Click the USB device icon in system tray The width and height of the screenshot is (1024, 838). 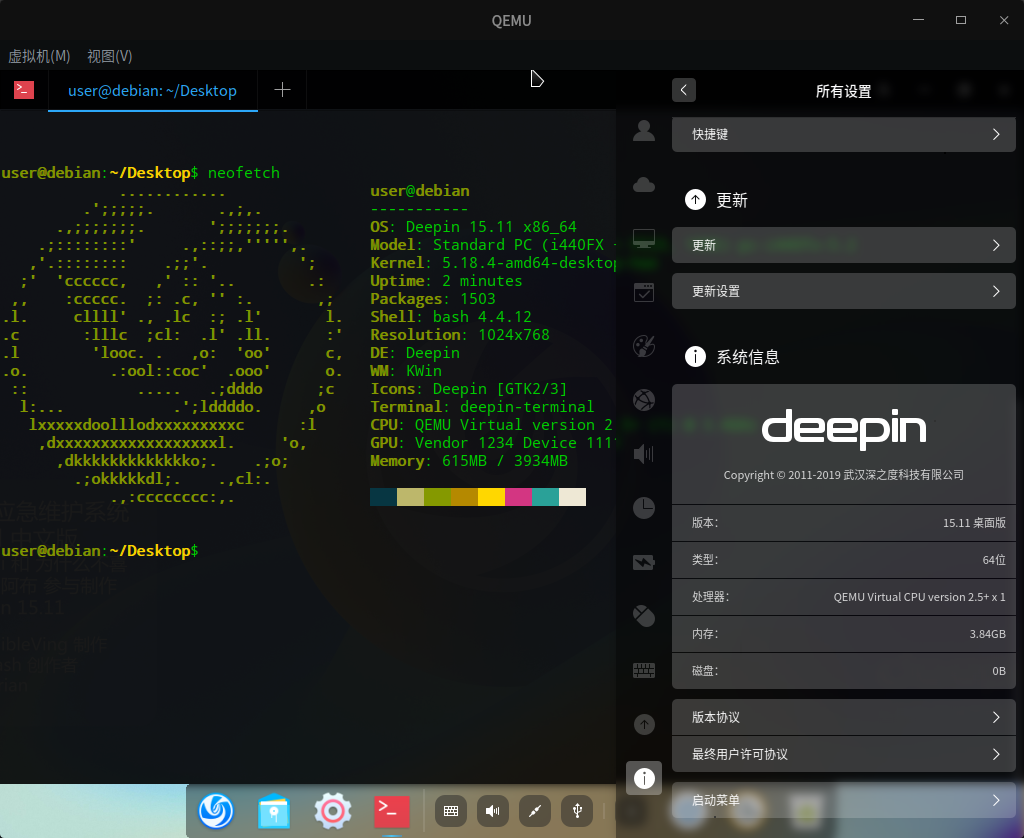point(577,811)
